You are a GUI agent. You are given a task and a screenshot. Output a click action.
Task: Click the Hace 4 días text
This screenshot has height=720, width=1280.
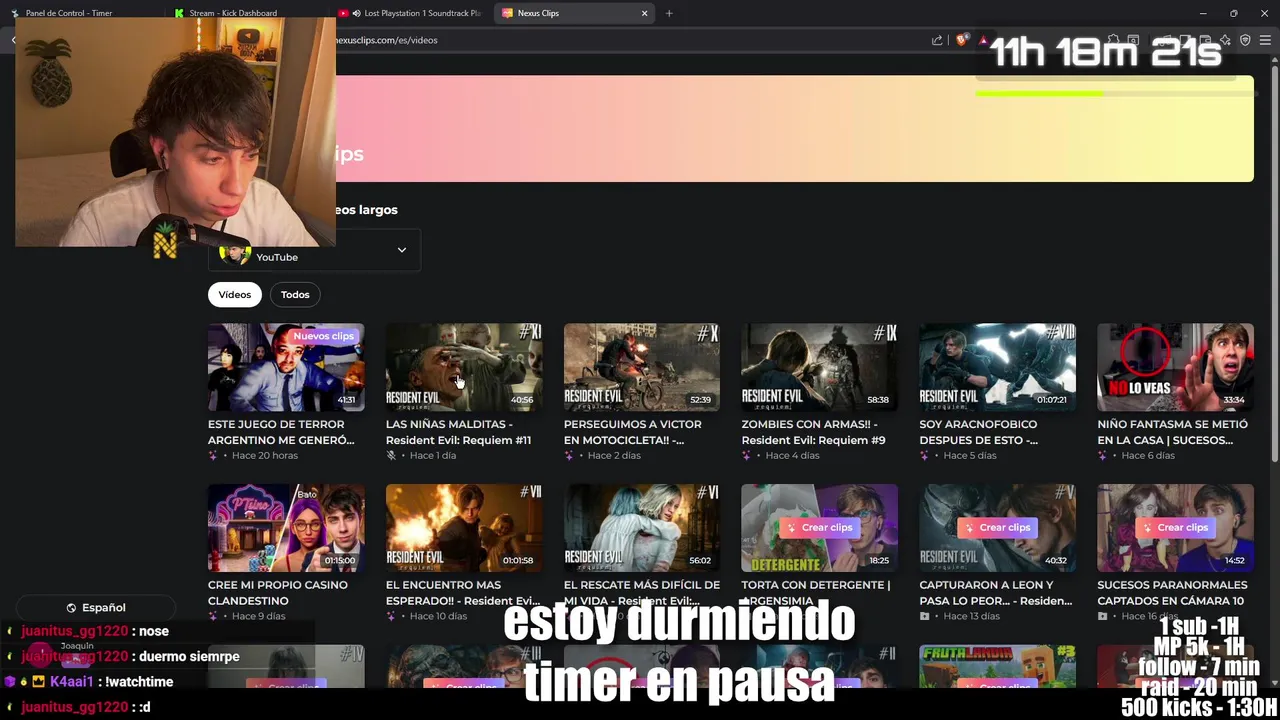[x=792, y=455]
